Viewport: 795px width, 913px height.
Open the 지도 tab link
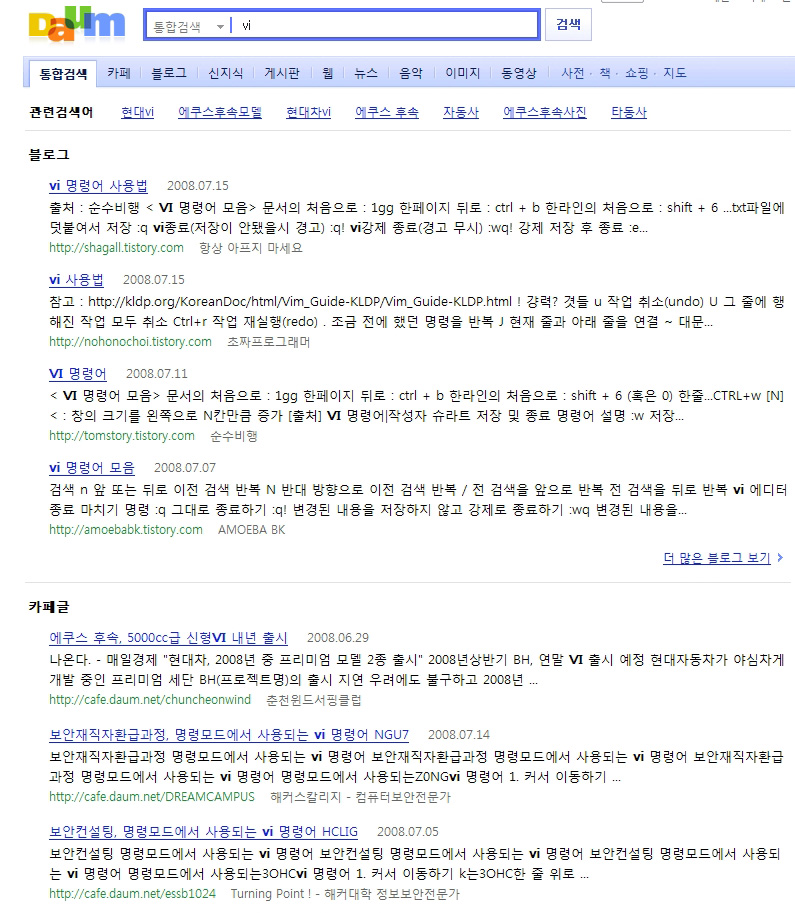point(675,73)
